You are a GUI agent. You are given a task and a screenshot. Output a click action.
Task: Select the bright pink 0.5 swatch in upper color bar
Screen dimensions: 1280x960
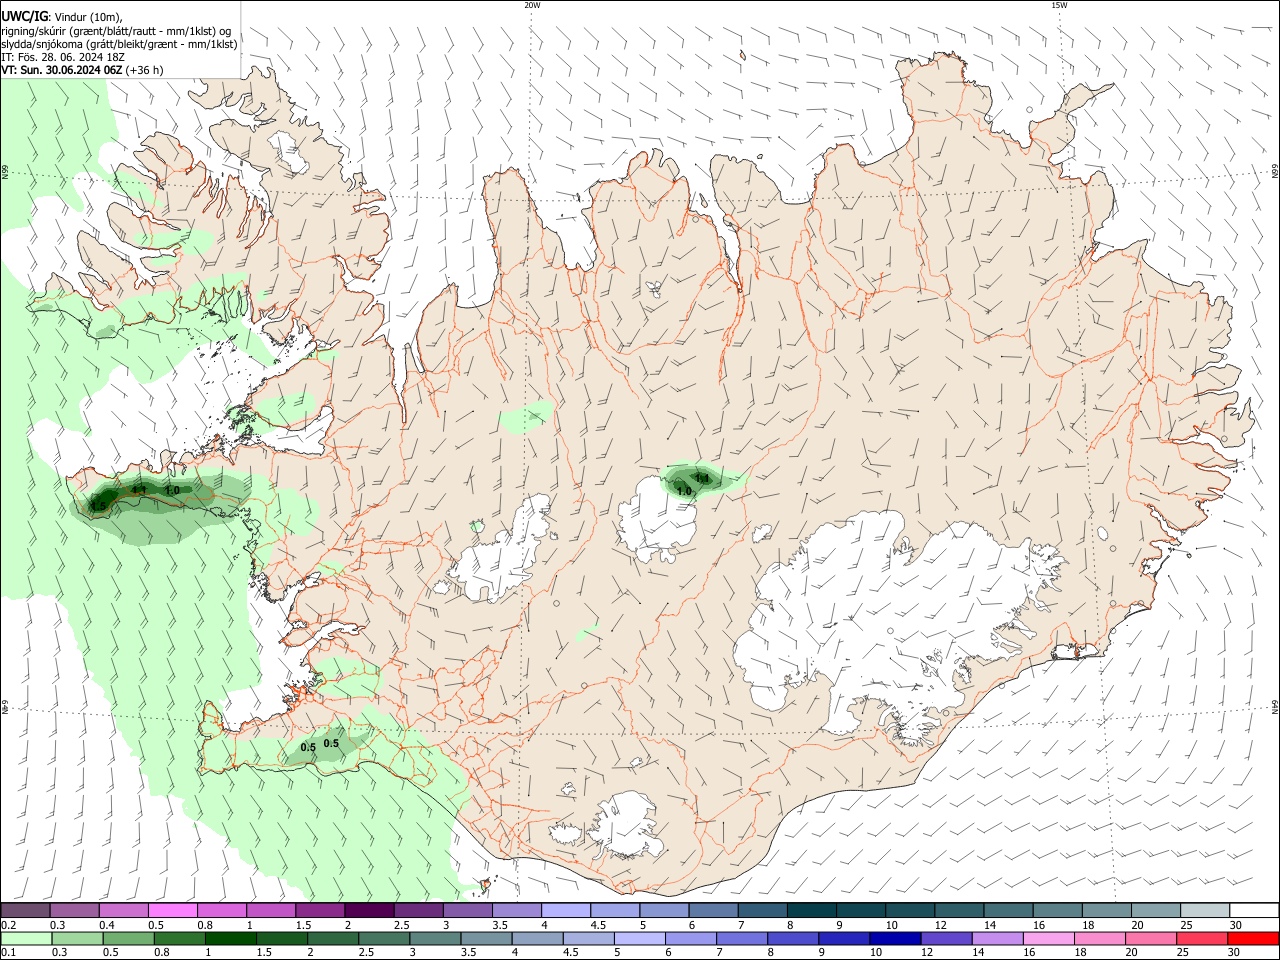(x=172, y=911)
